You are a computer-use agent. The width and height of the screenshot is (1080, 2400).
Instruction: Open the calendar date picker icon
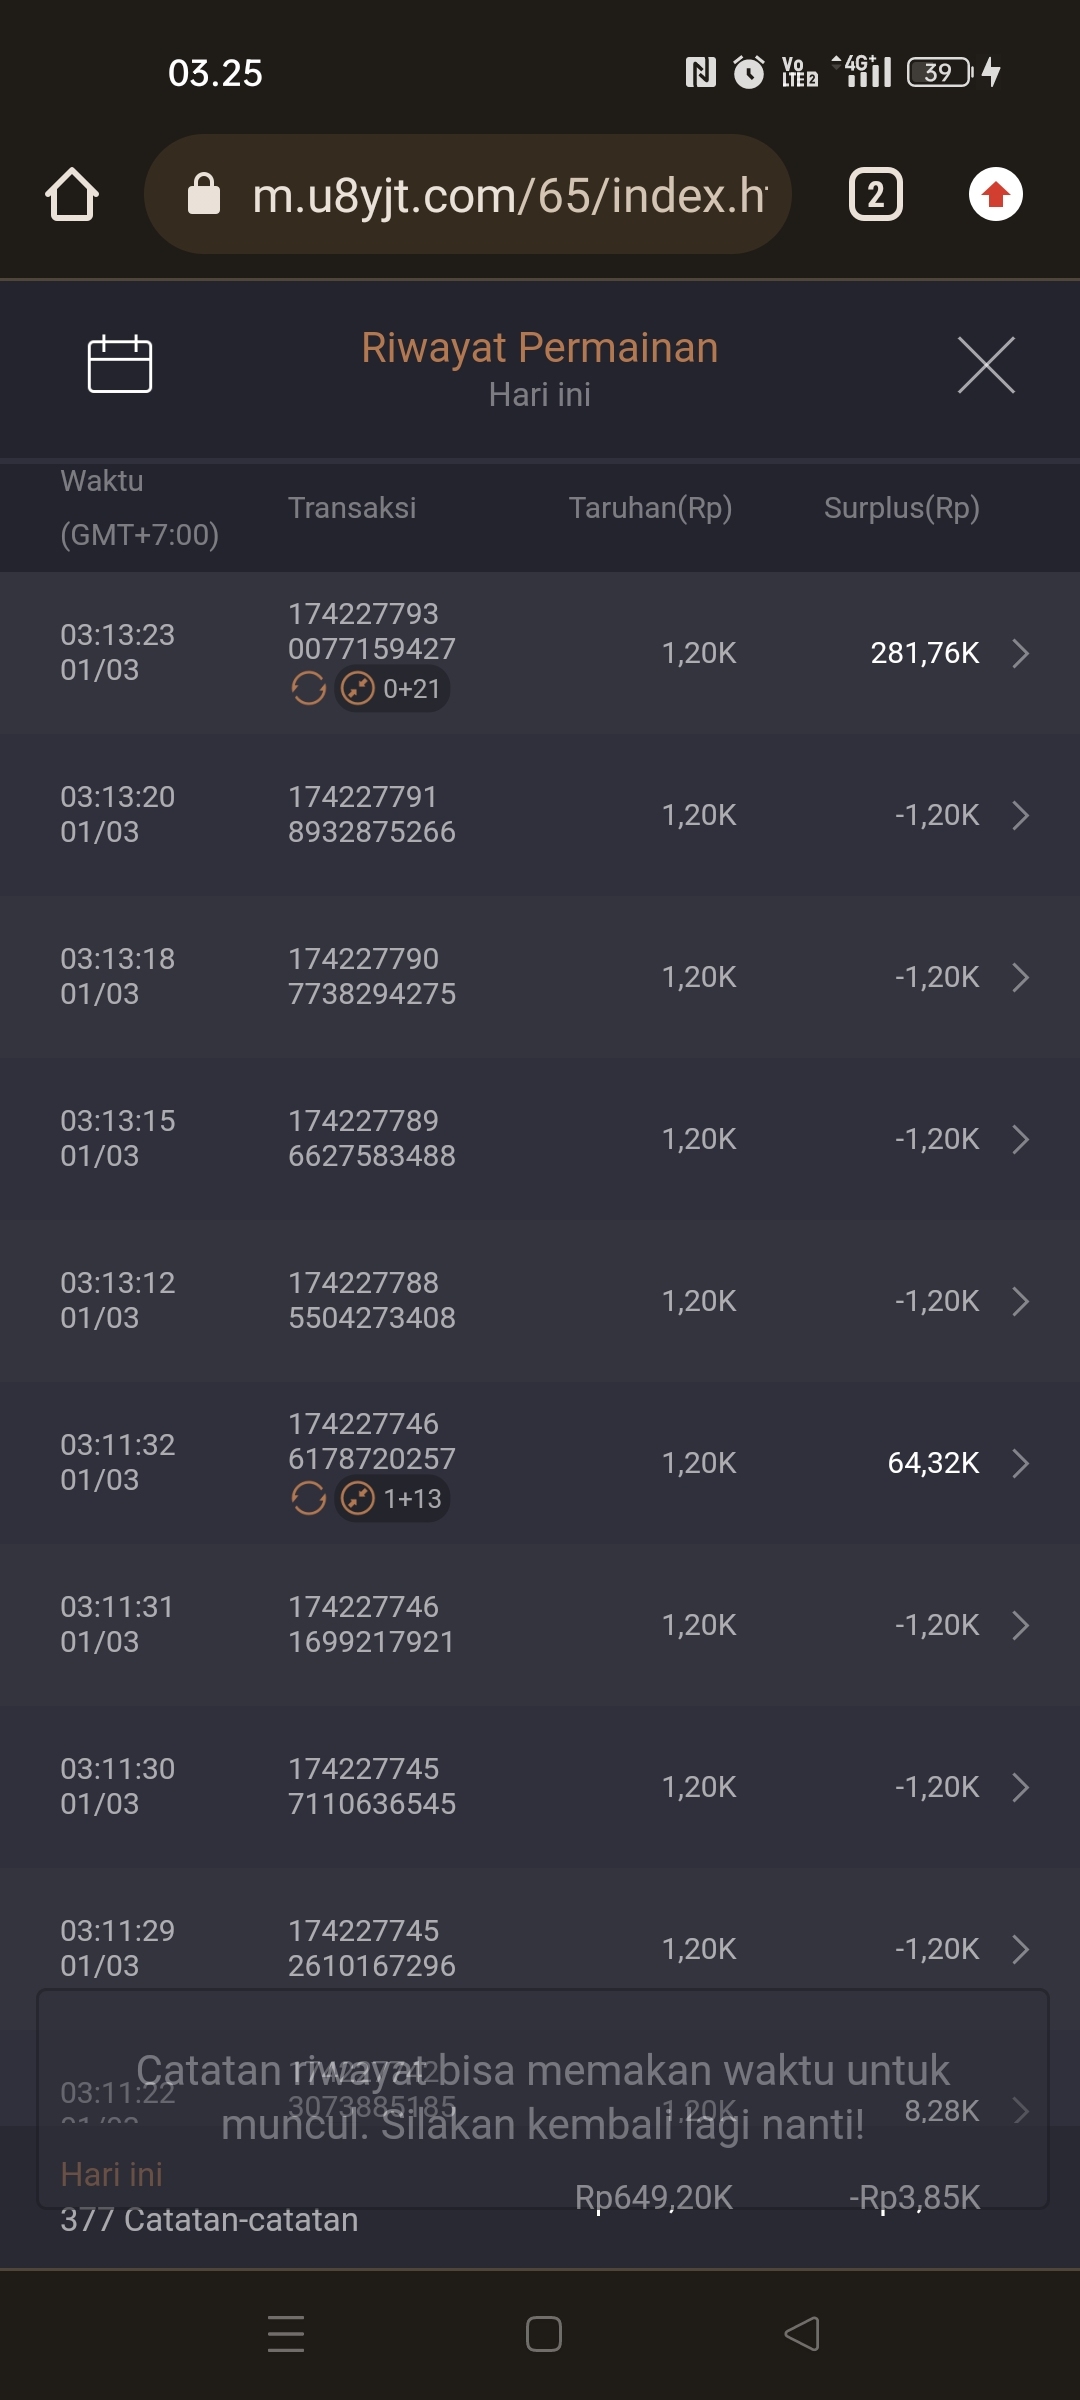pyautogui.click(x=119, y=364)
